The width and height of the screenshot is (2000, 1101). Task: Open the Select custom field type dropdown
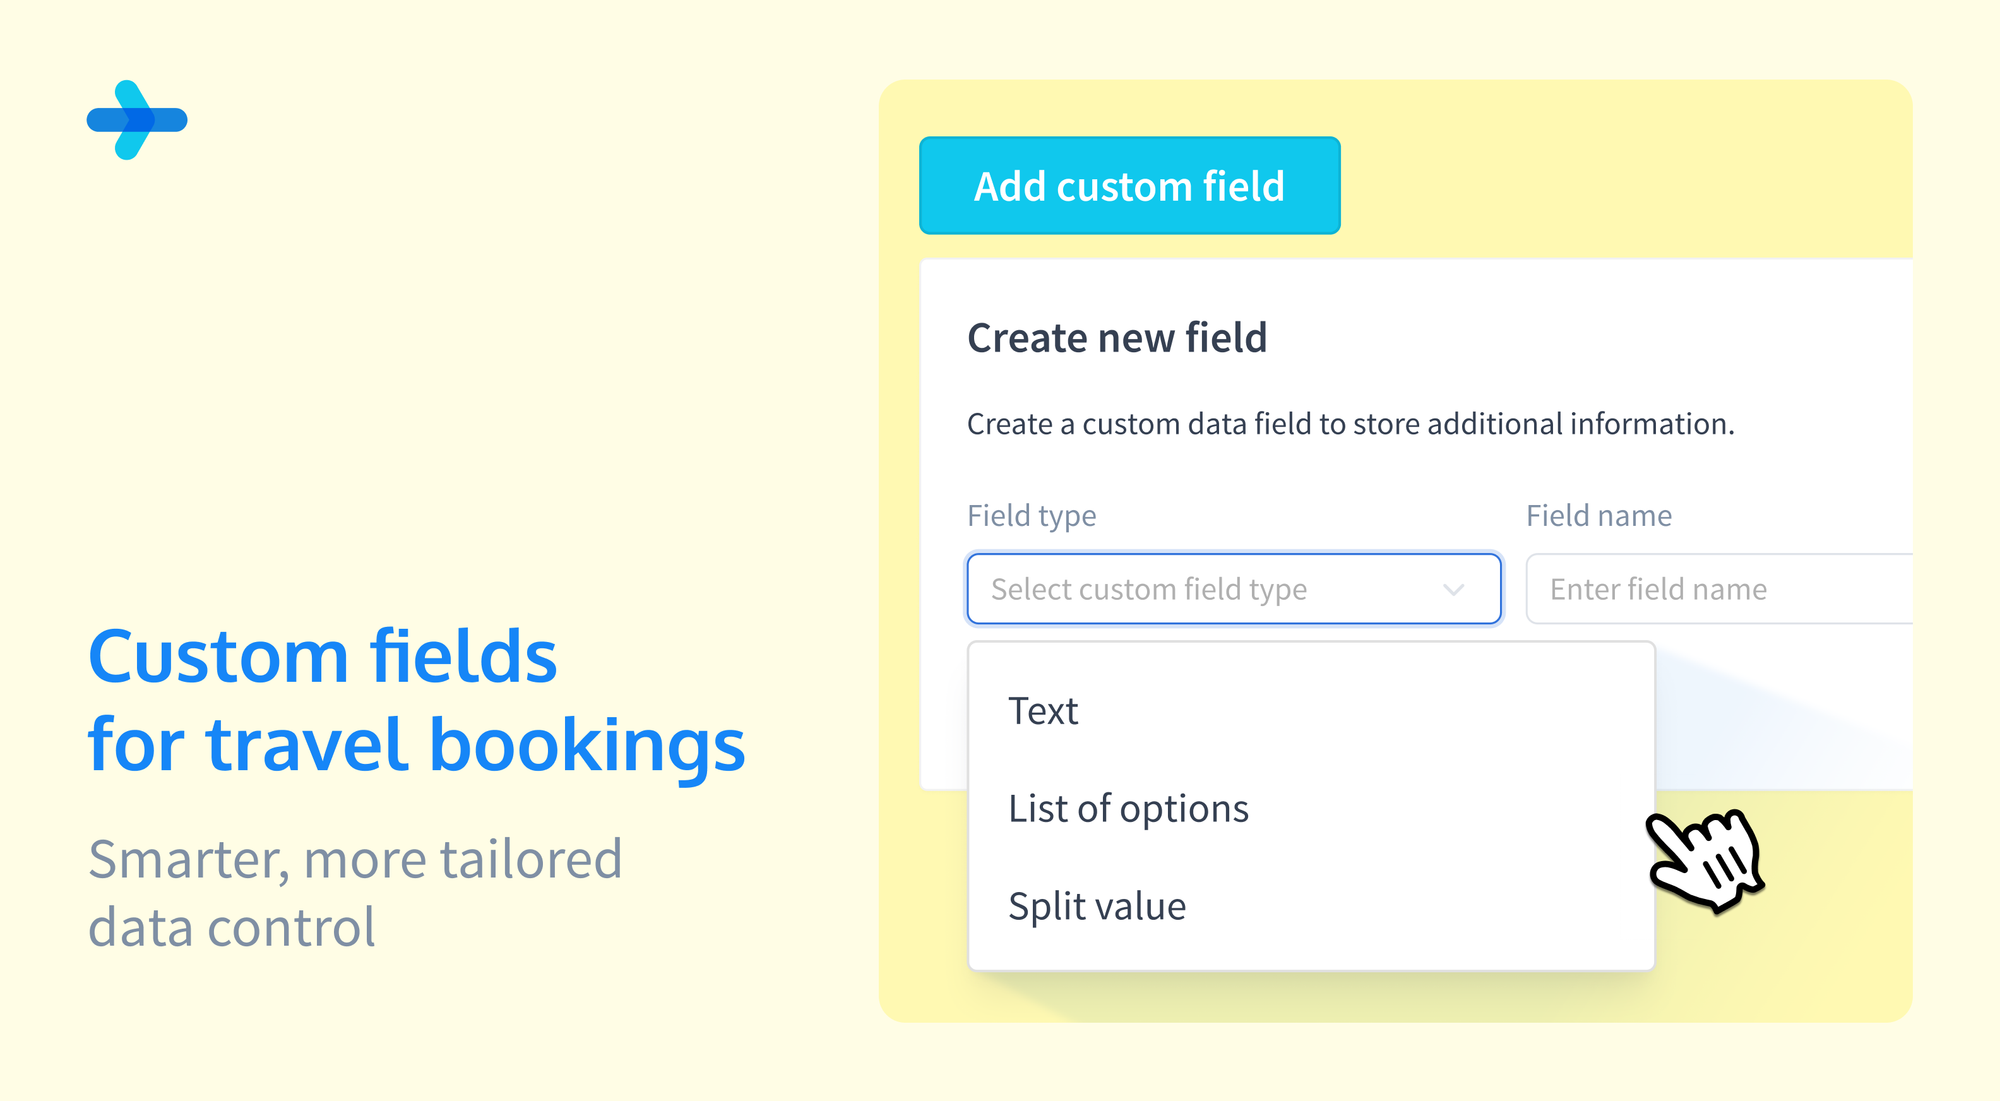coord(1232,589)
